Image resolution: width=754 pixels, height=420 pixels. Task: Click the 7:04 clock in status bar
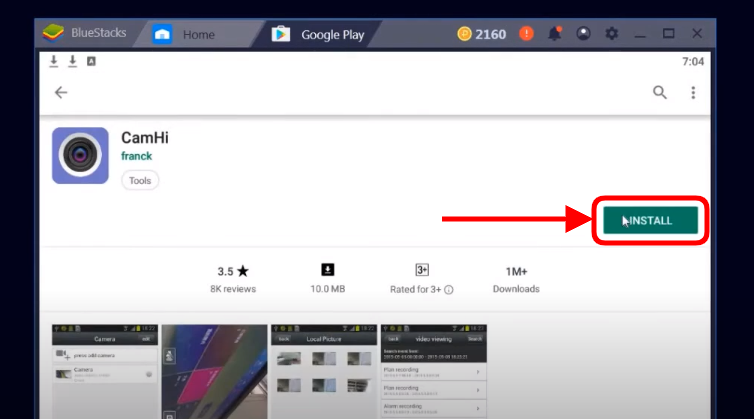(693, 62)
